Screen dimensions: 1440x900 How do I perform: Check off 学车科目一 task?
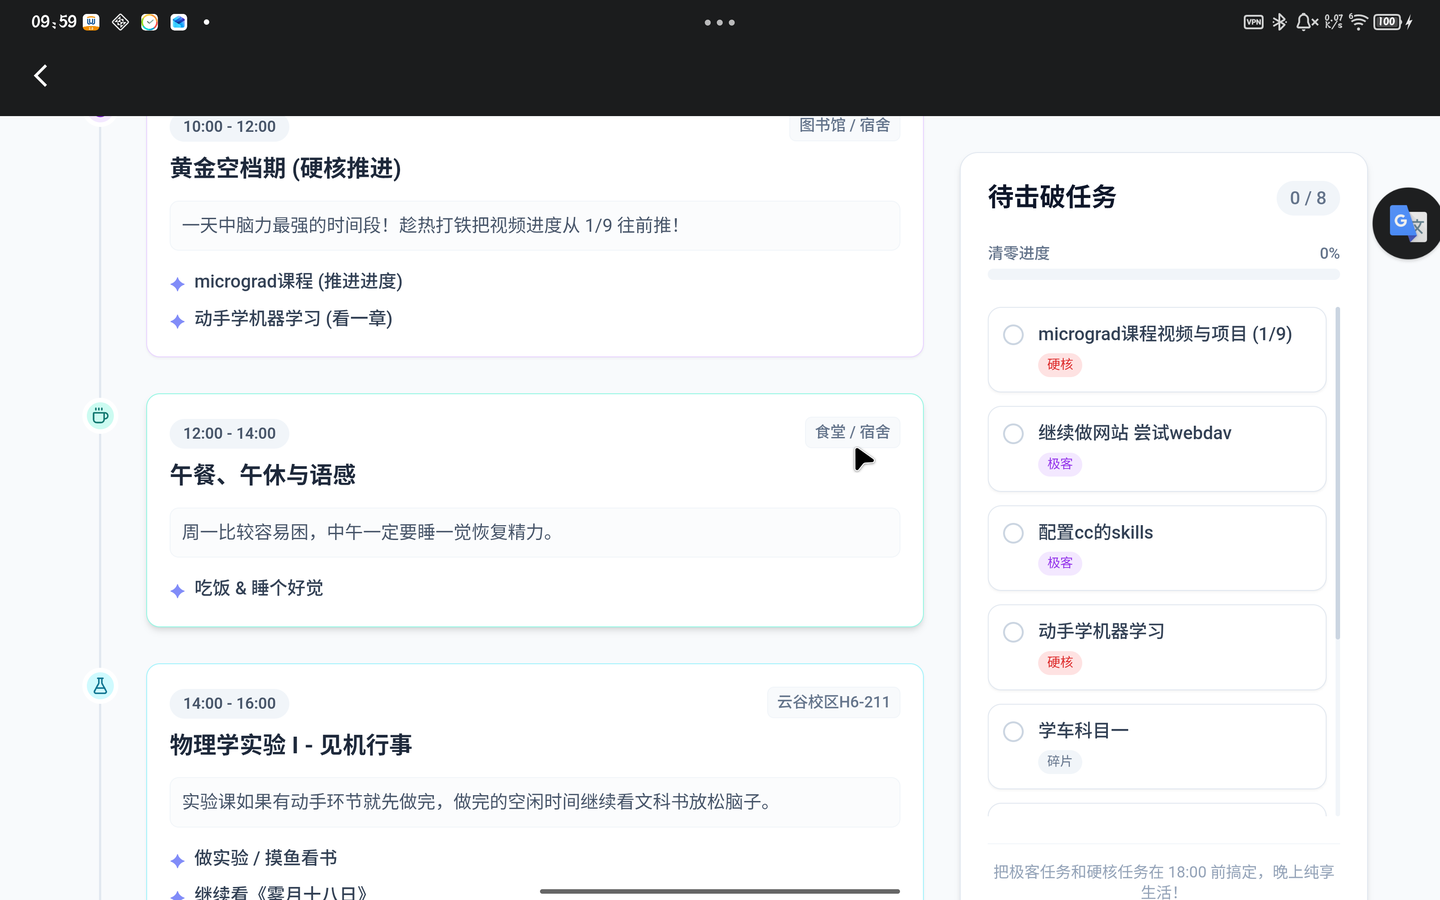point(1013,732)
